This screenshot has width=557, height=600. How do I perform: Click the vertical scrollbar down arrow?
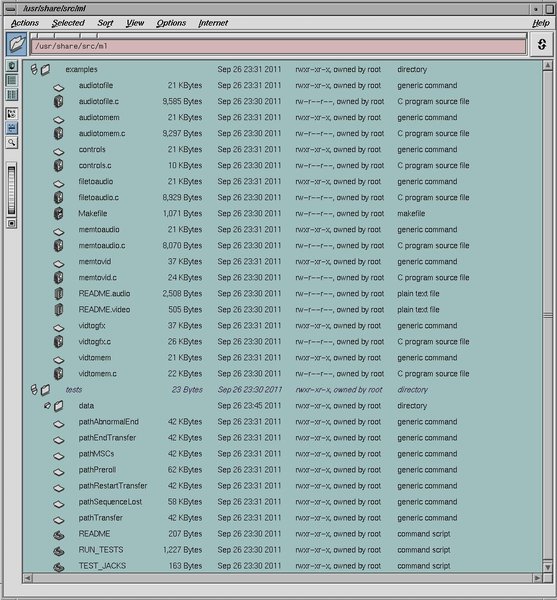click(547, 567)
